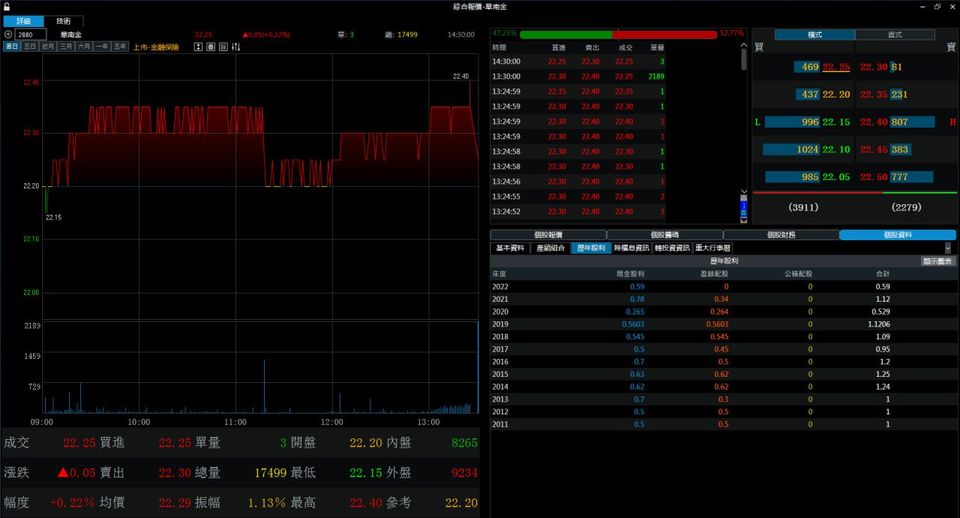Click the chart settings sliders icon

pyautogui.click(x=236, y=47)
